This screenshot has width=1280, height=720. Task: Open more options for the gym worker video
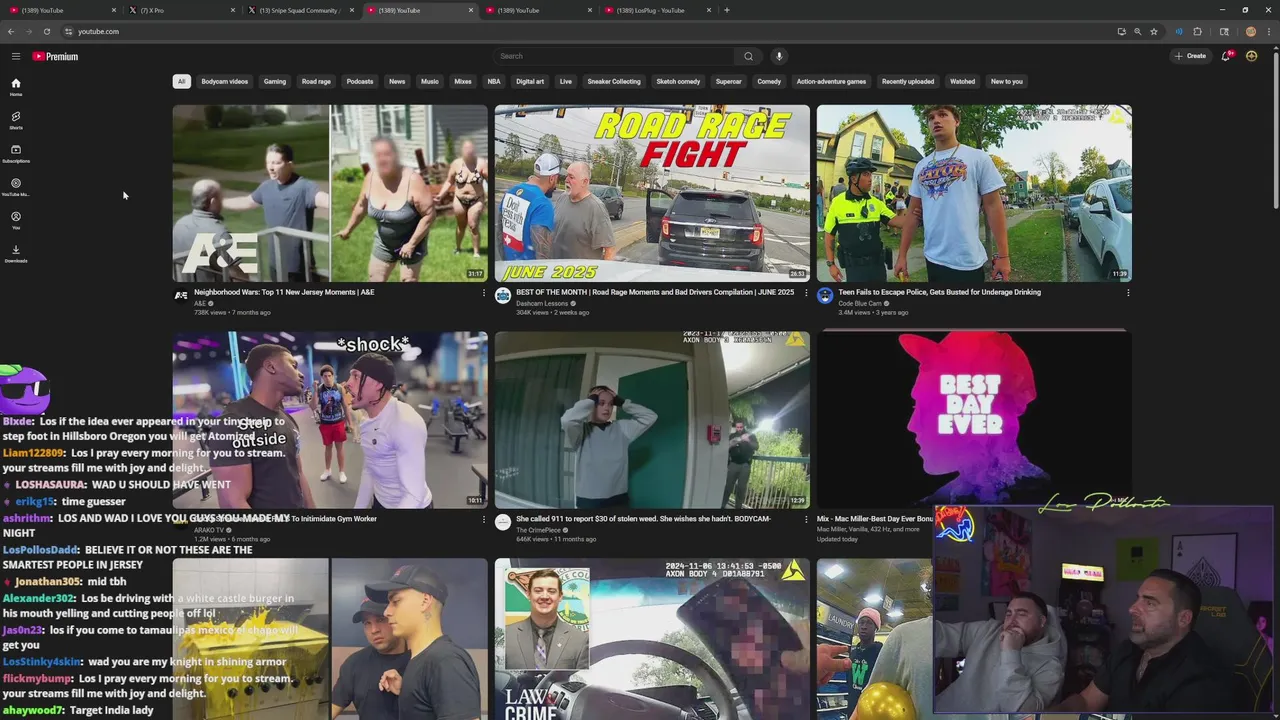[x=484, y=519]
